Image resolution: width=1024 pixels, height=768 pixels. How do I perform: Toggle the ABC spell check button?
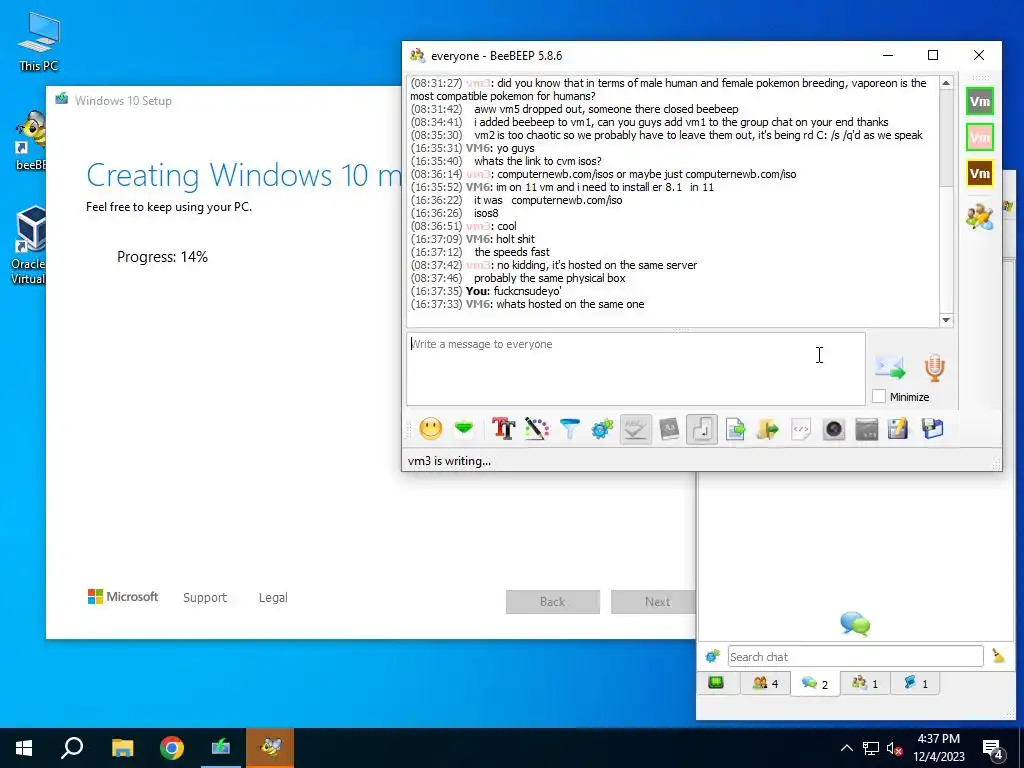pos(635,429)
